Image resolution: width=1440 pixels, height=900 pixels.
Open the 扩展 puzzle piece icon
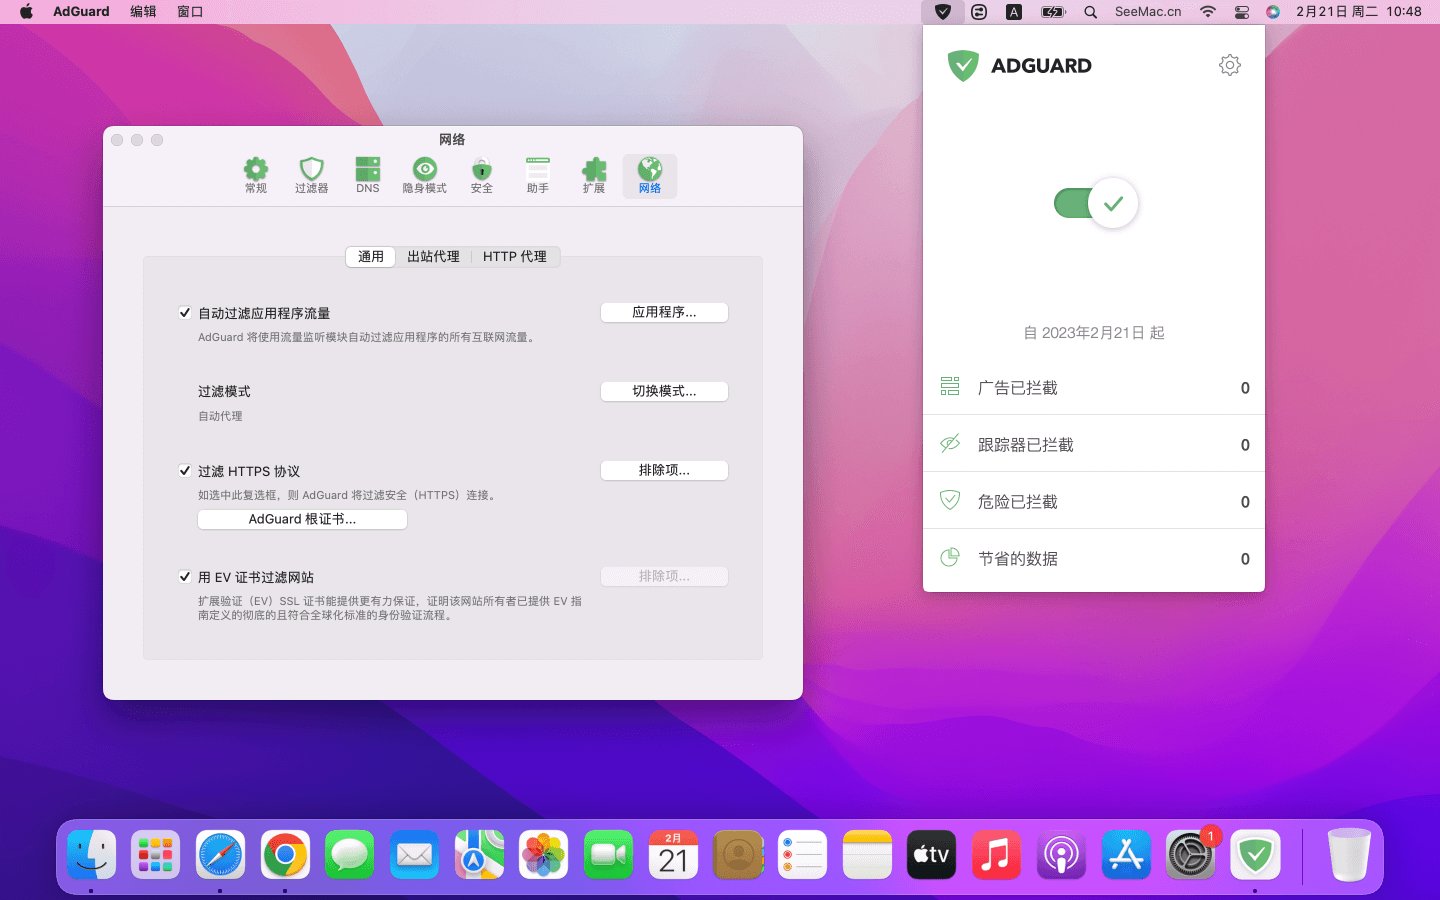coord(594,175)
